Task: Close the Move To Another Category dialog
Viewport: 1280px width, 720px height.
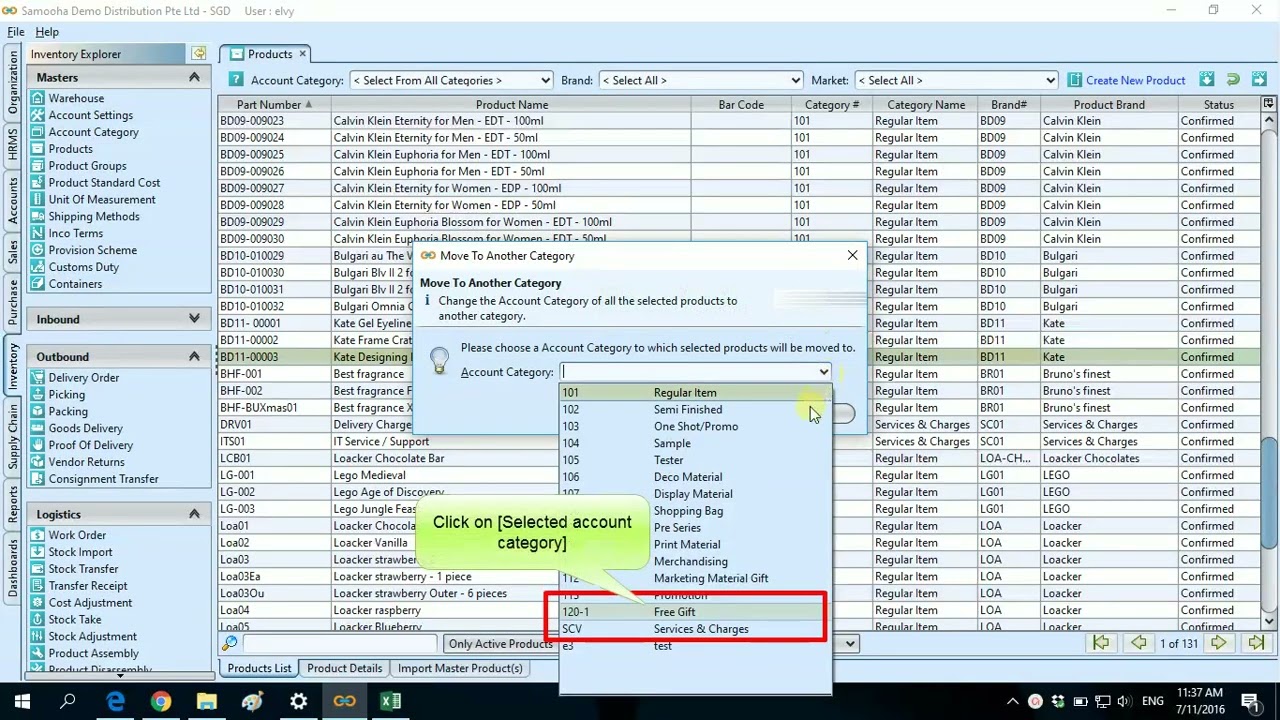Action: click(852, 256)
